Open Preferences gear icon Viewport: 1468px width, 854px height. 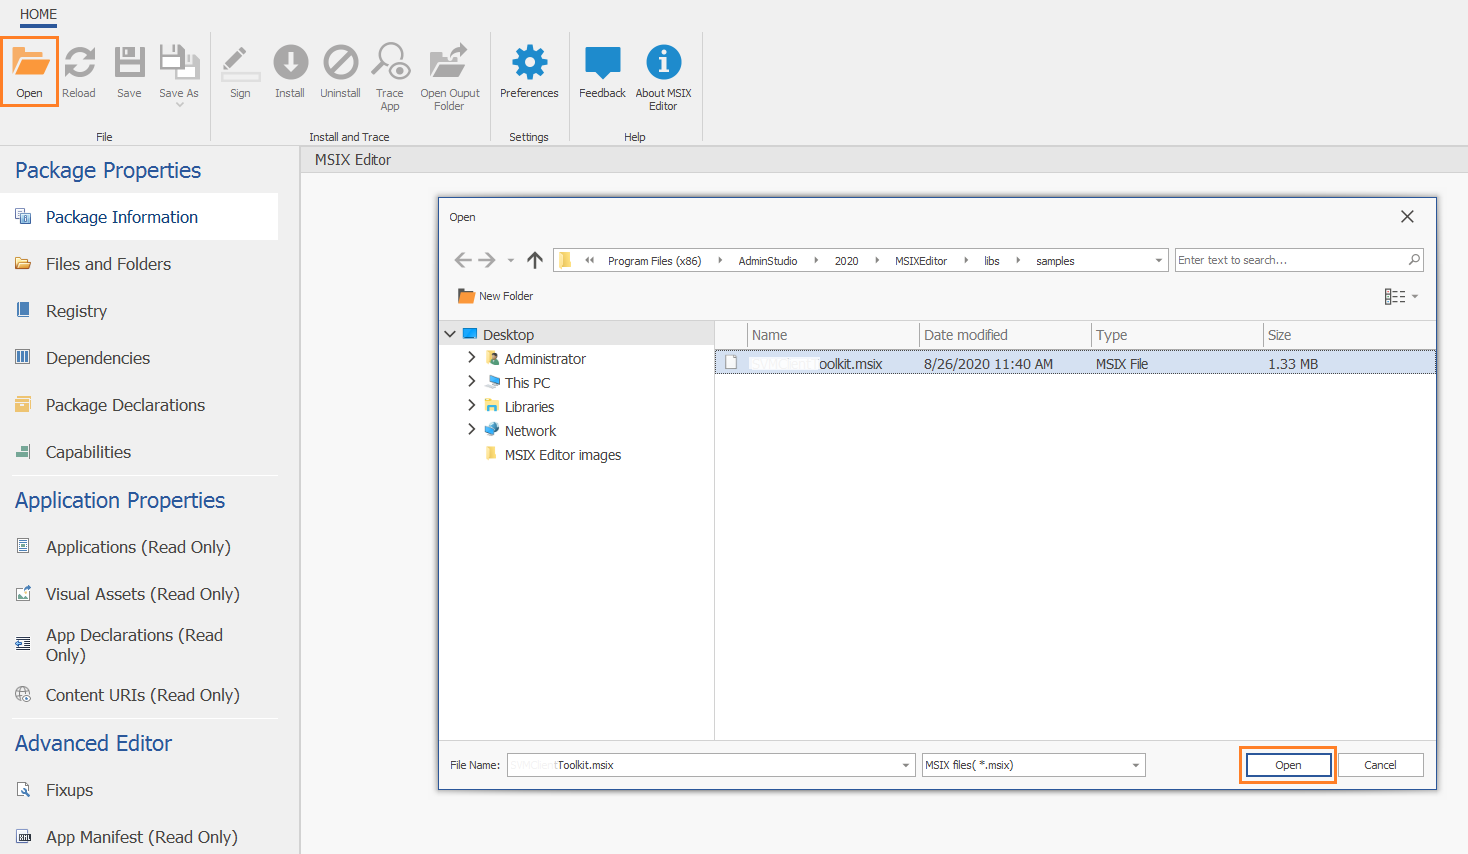click(529, 62)
